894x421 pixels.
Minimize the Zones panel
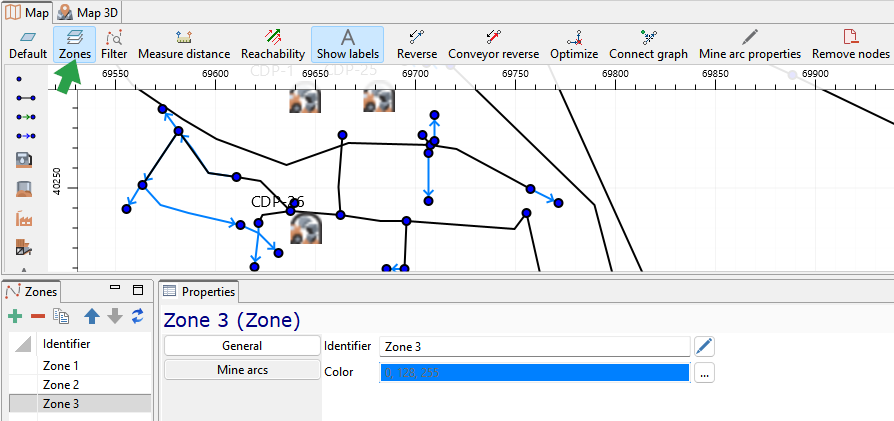pyautogui.click(x=115, y=288)
